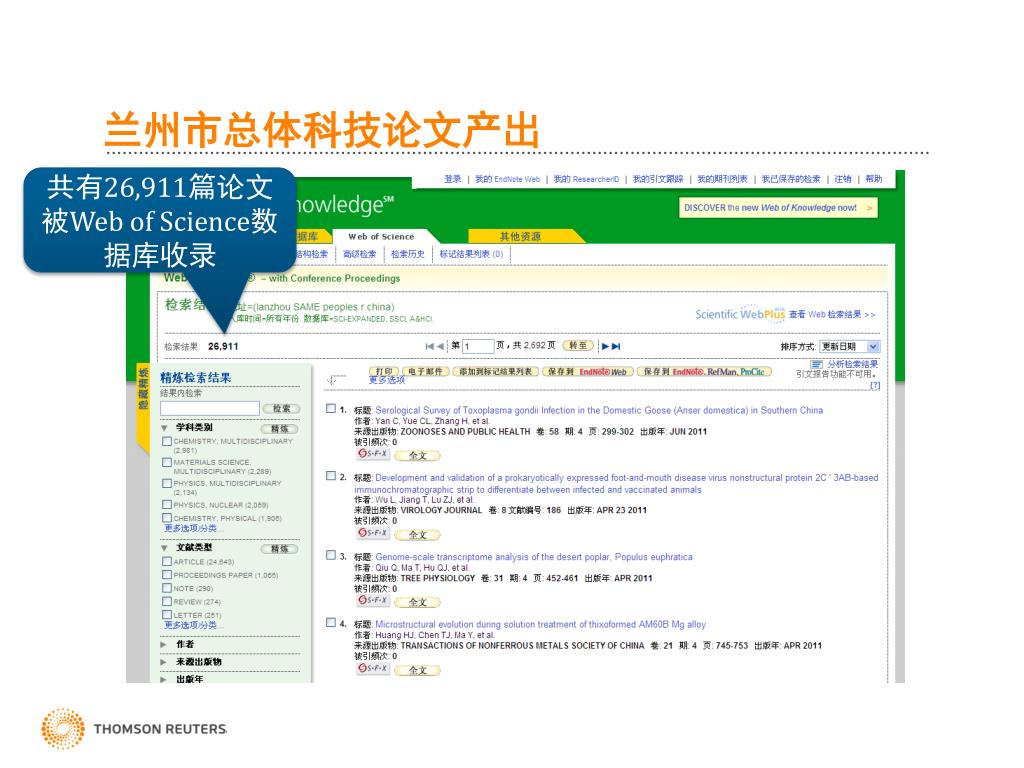Screen dimensions: 1024x768
Task: Check ARTICLE document type filter
Action: coord(167,562)
